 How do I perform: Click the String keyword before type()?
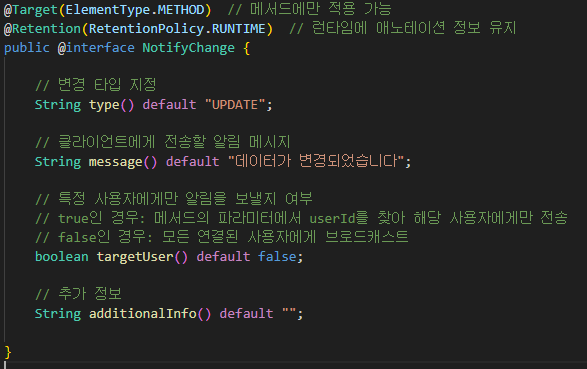[58, 105]
